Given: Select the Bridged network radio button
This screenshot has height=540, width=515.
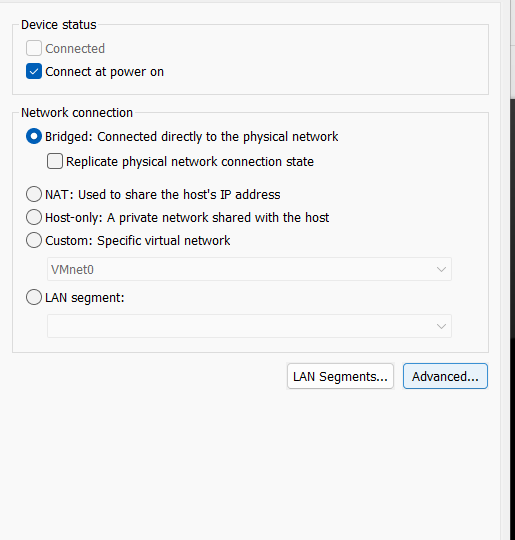Looking at the screenshot, I should tap(34, 136).
